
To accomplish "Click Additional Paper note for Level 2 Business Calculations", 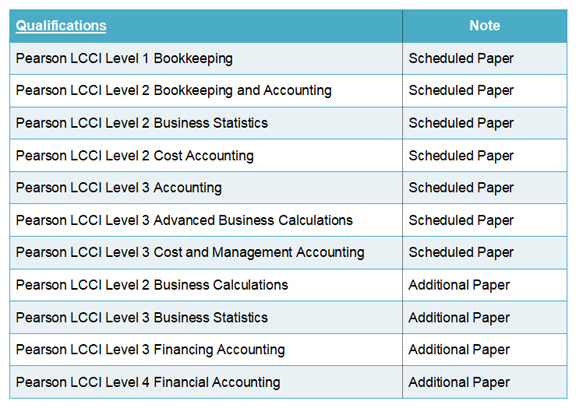I will (459, 285).
